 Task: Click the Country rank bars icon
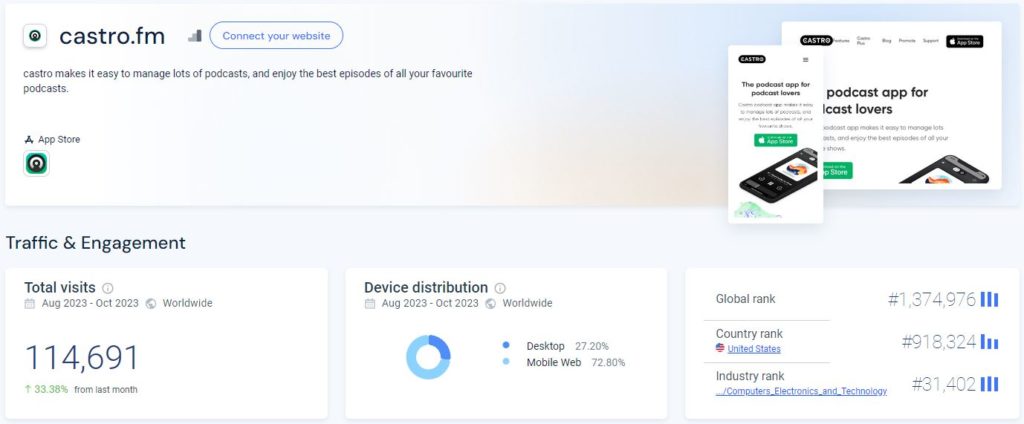coord(989,342)
